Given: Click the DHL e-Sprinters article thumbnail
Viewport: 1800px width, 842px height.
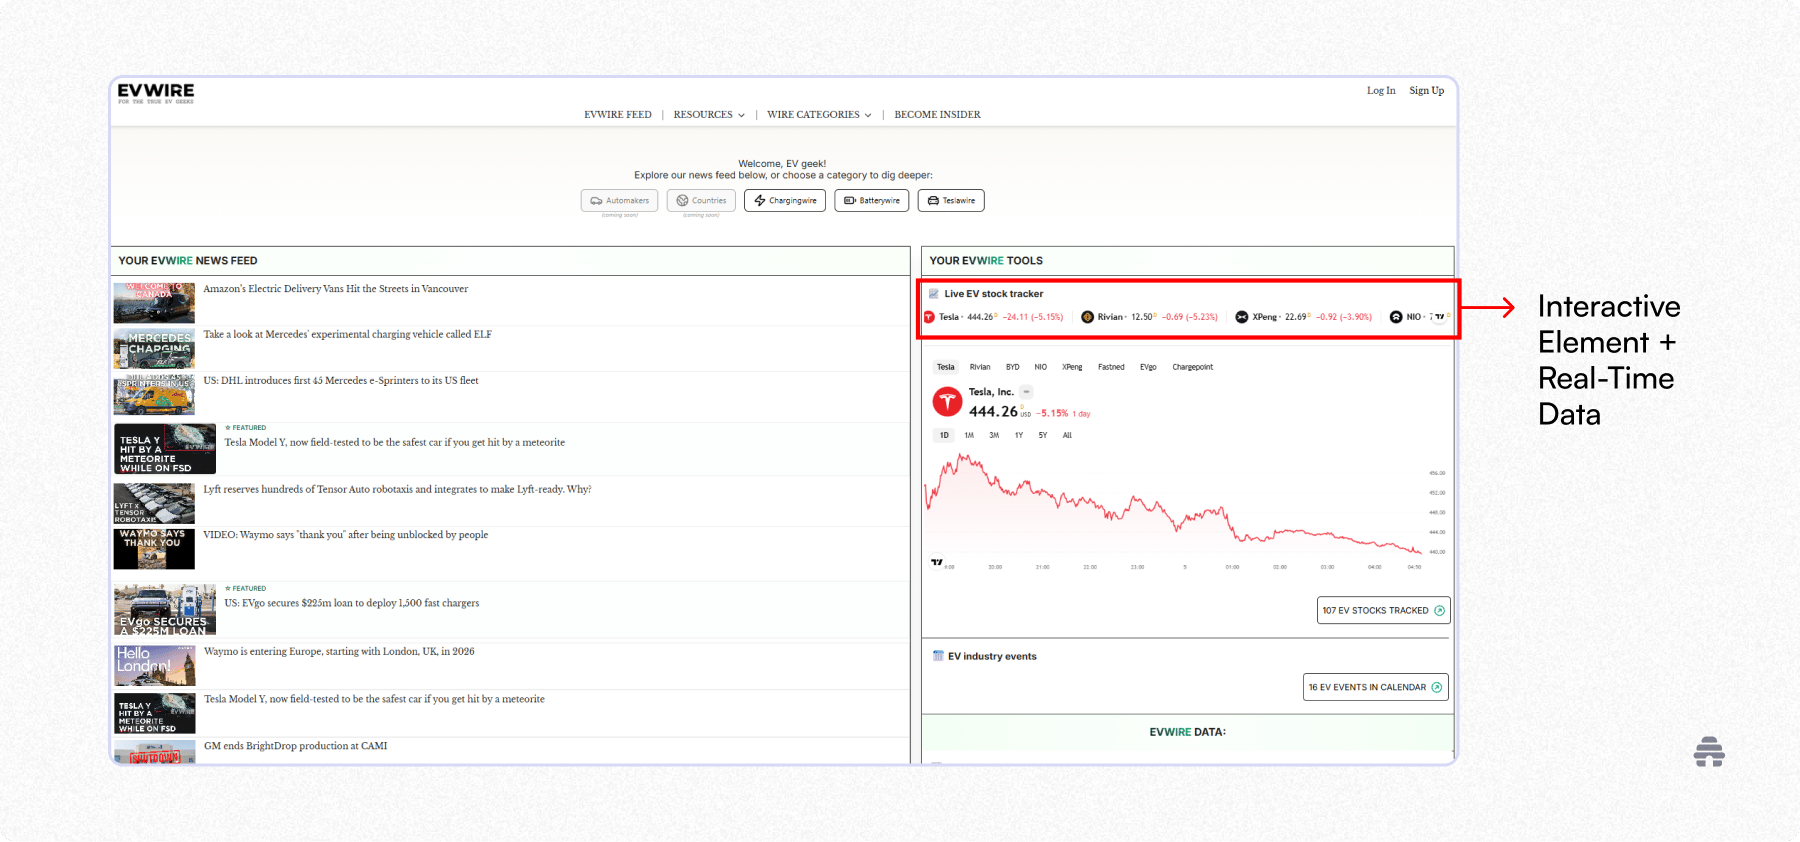Looking at the screenshot, I should [x=154, y=395].
